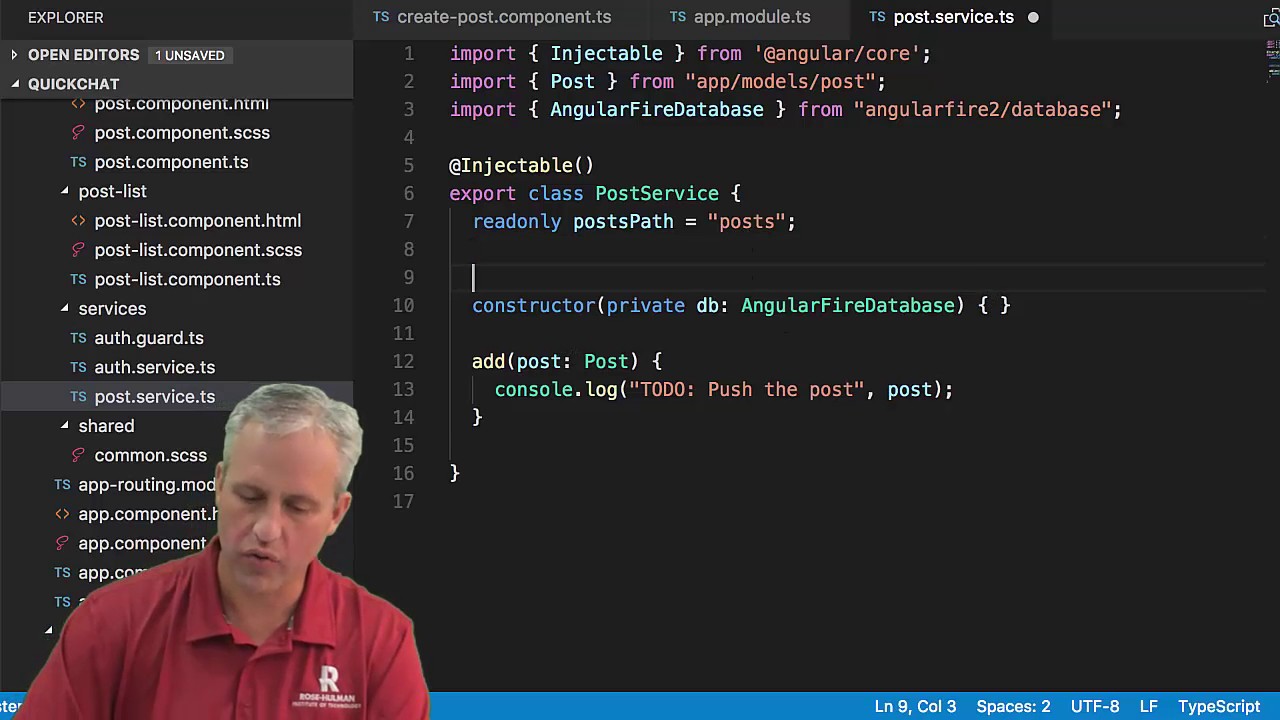The width and height of the screenshot is (1280, 720).
Task: Open post.component.scss file
Action: point(182,133)
